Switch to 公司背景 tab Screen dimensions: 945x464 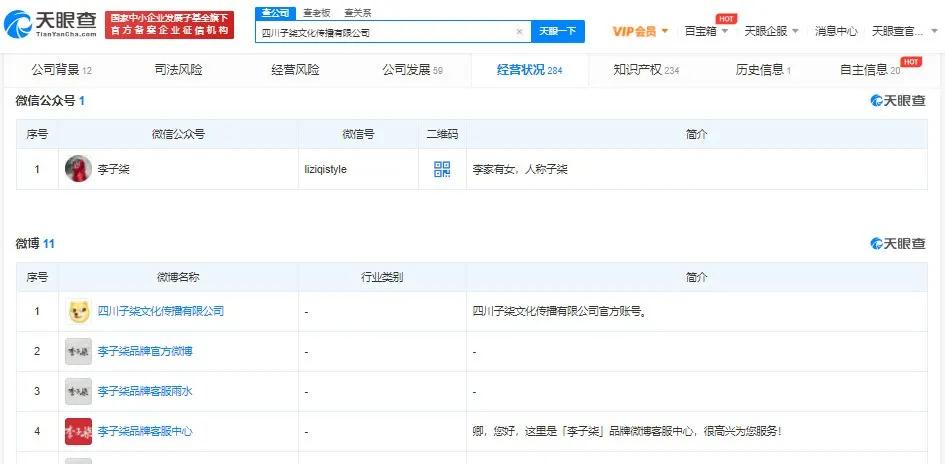coord(61,70)
